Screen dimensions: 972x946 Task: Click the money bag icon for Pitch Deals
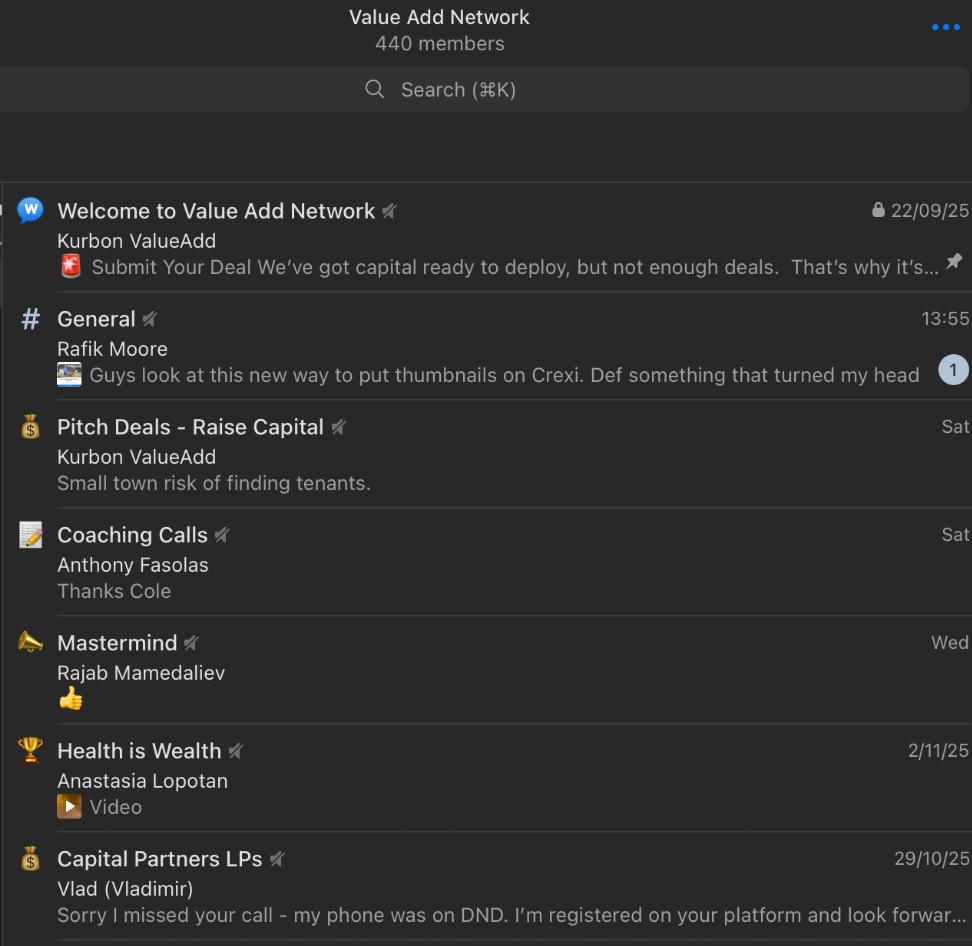pos(30,427)
